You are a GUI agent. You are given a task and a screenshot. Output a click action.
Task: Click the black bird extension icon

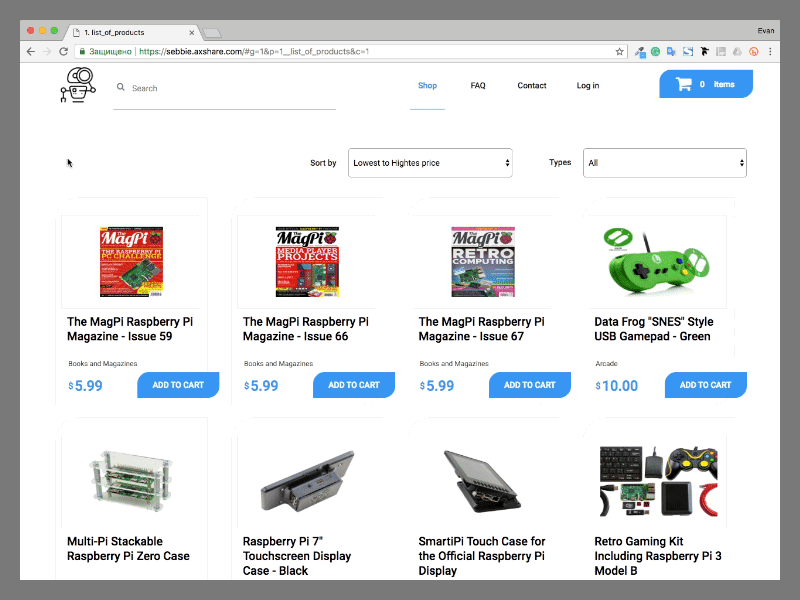coord(705,52)
